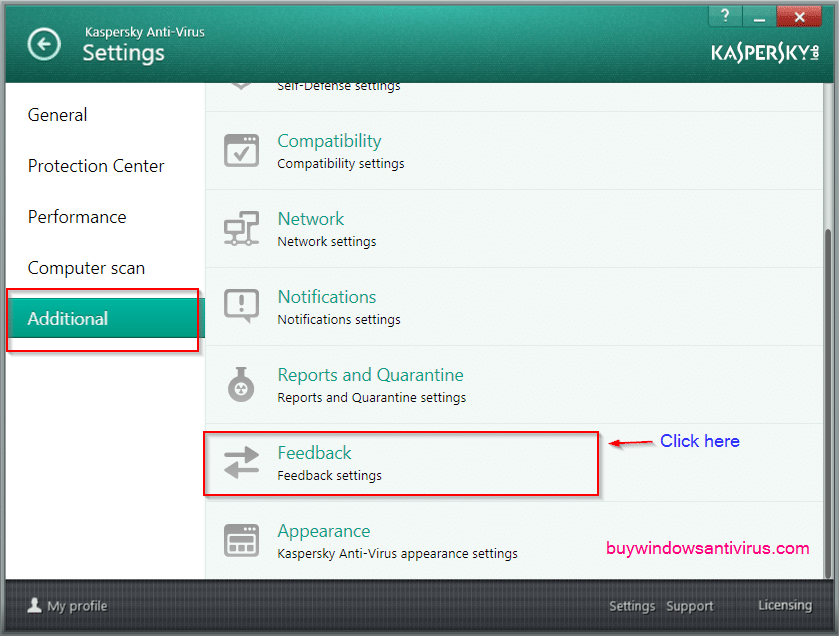Open Licensing in the footer

pyautogui.click(x=785, y=605)
